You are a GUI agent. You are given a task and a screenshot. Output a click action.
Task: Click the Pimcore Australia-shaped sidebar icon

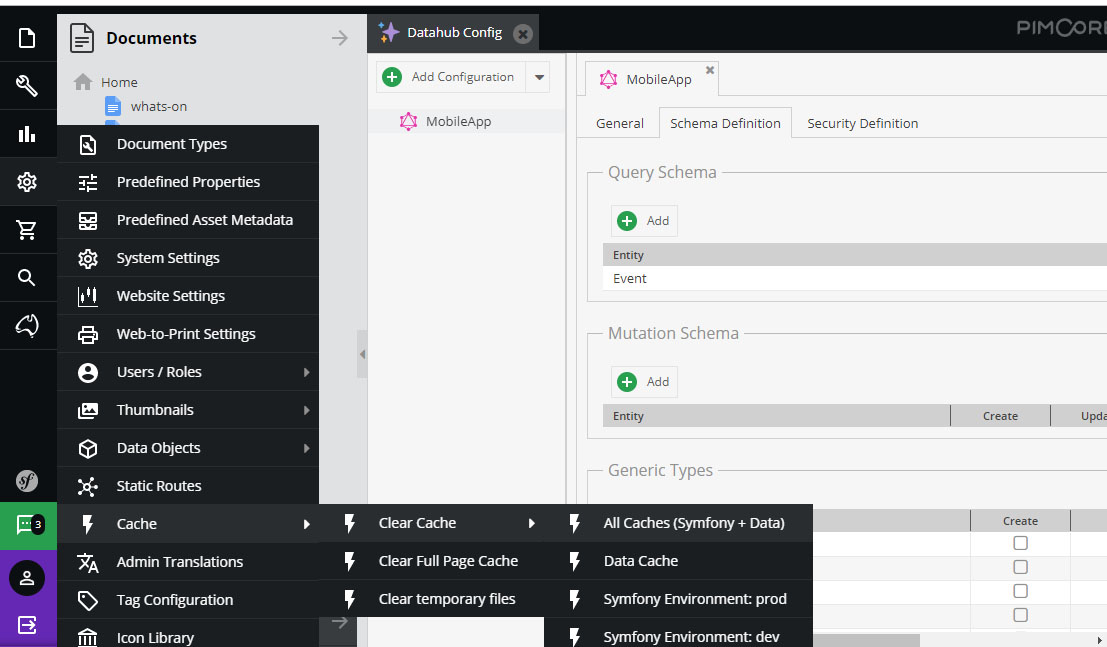pyautogui.click(x=27, y=325)
